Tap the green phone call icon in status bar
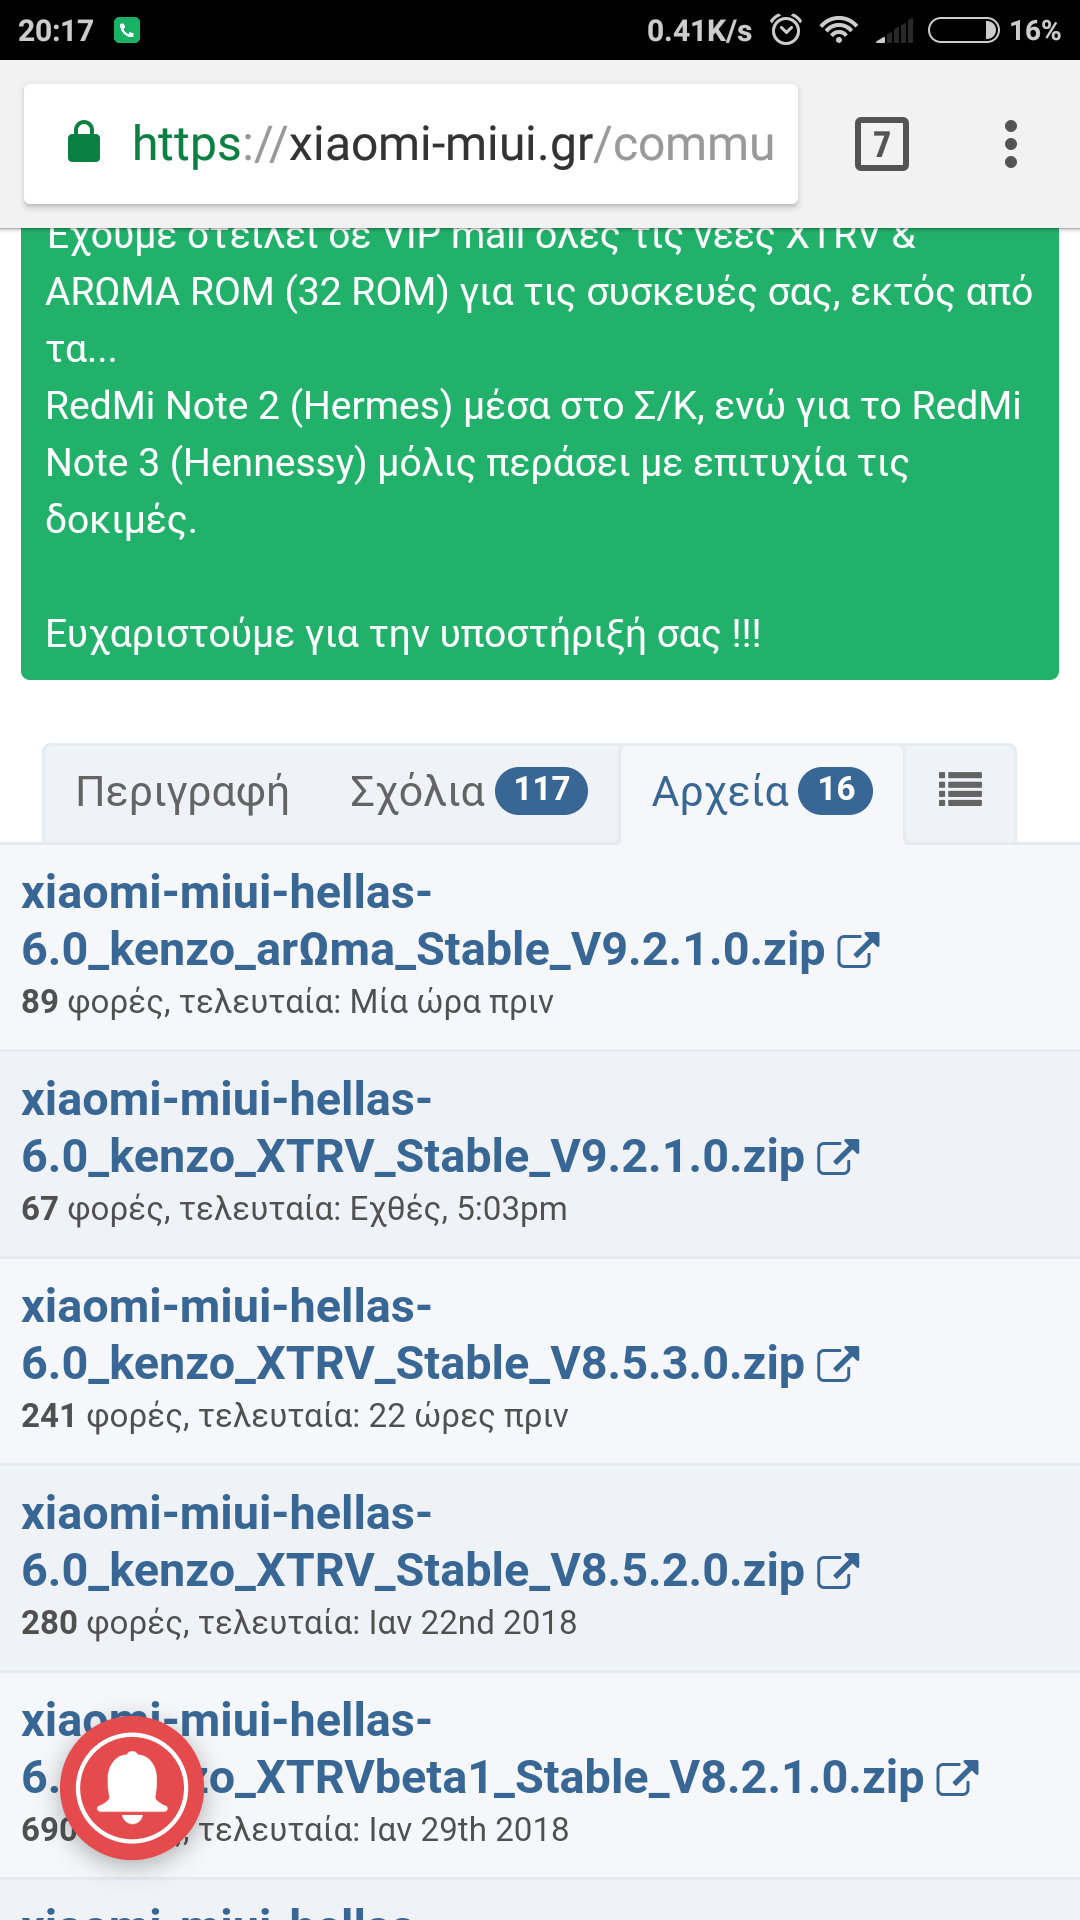This screenshot has height=1920, width=1080. point(127,30)
